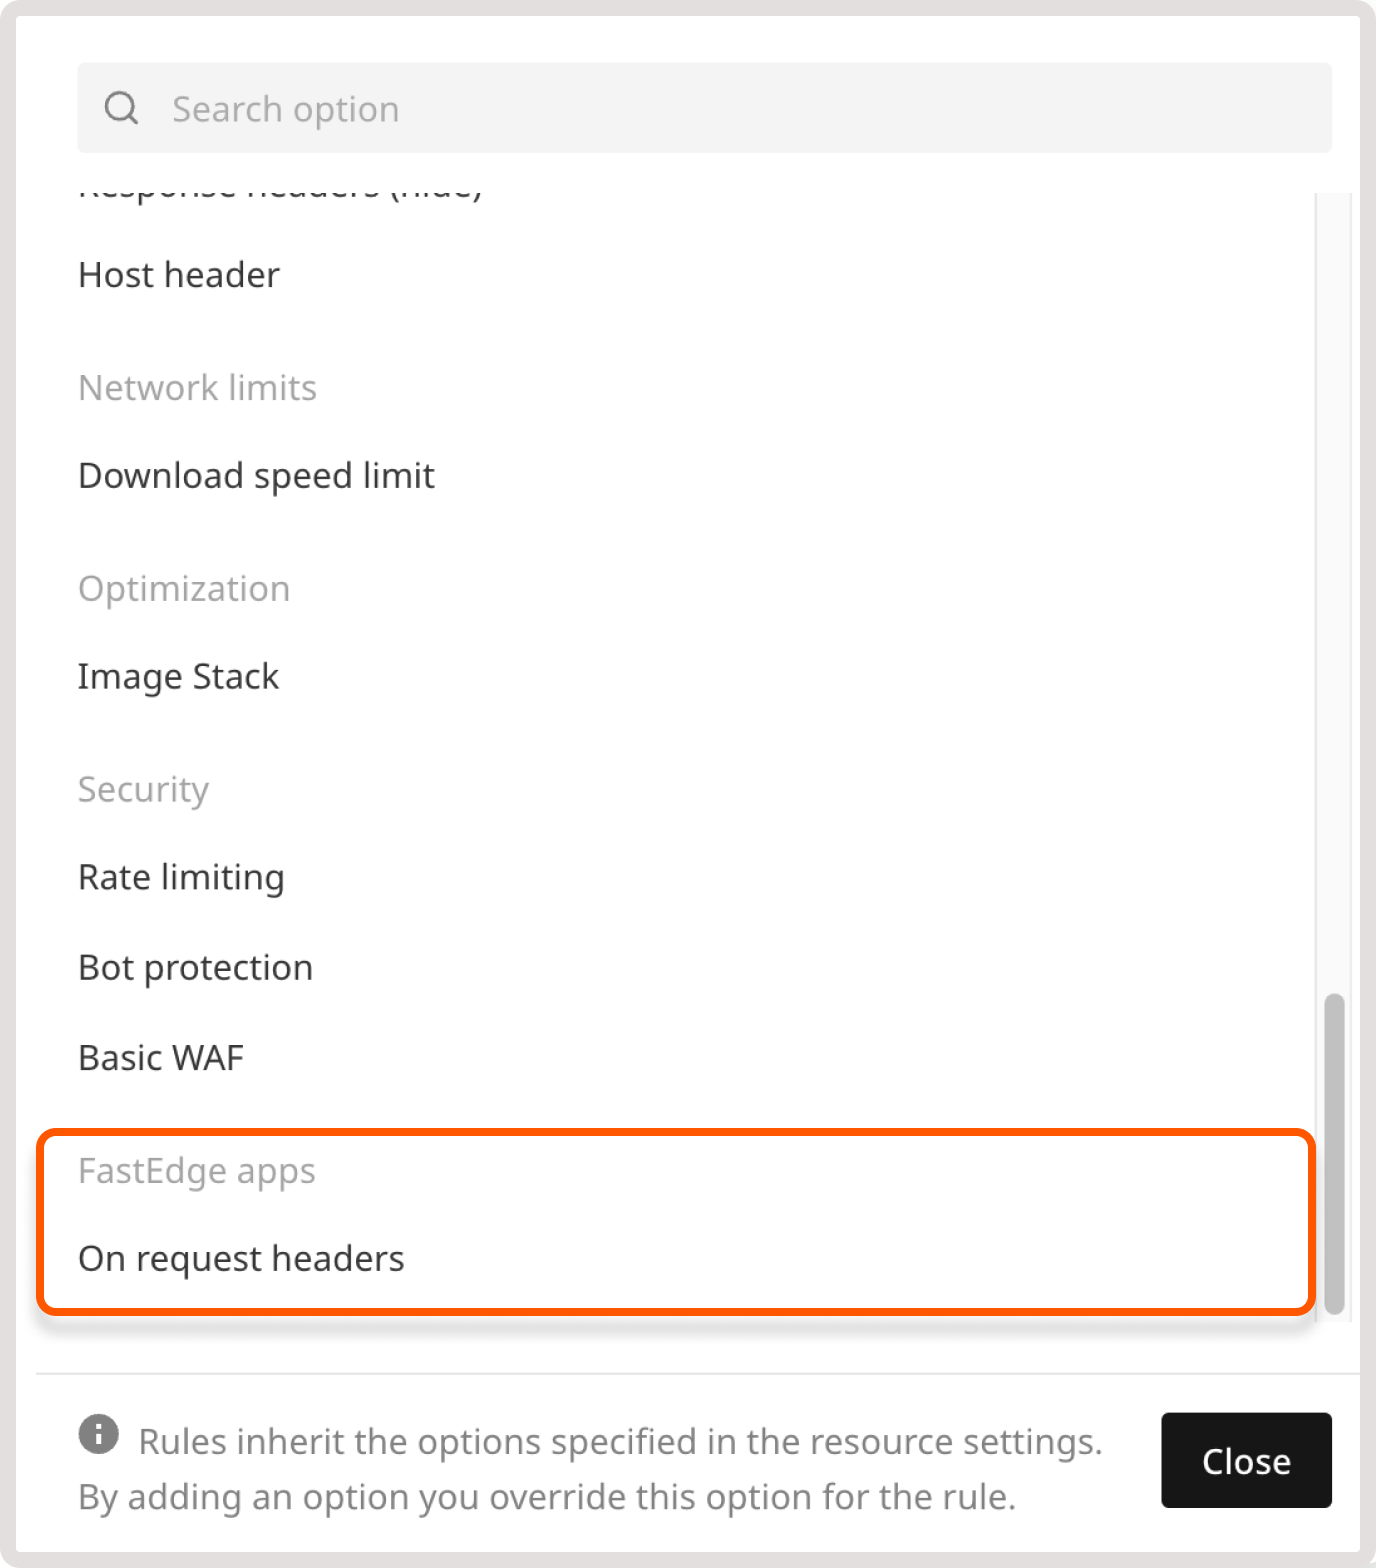
Task: Pick the Basic WAF security option
Action: (x=161, y=1057)
